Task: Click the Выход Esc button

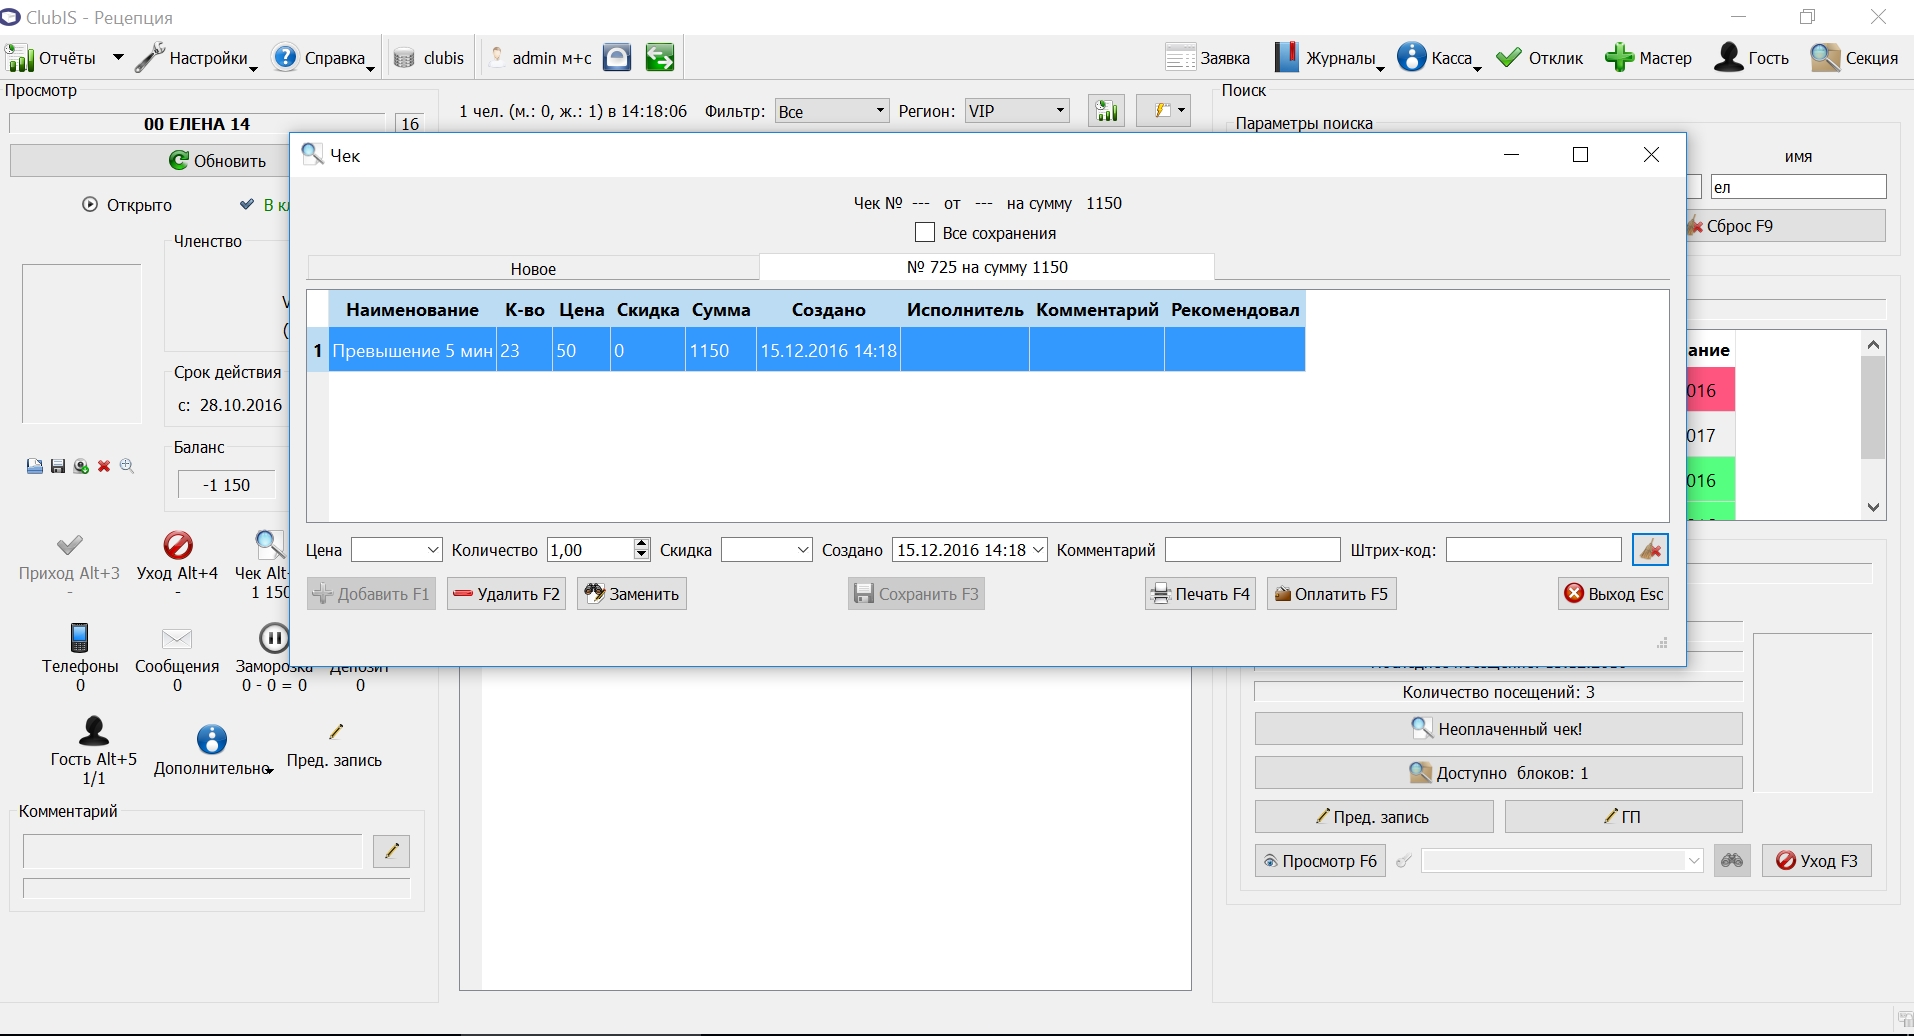Action: [1614, 594]
